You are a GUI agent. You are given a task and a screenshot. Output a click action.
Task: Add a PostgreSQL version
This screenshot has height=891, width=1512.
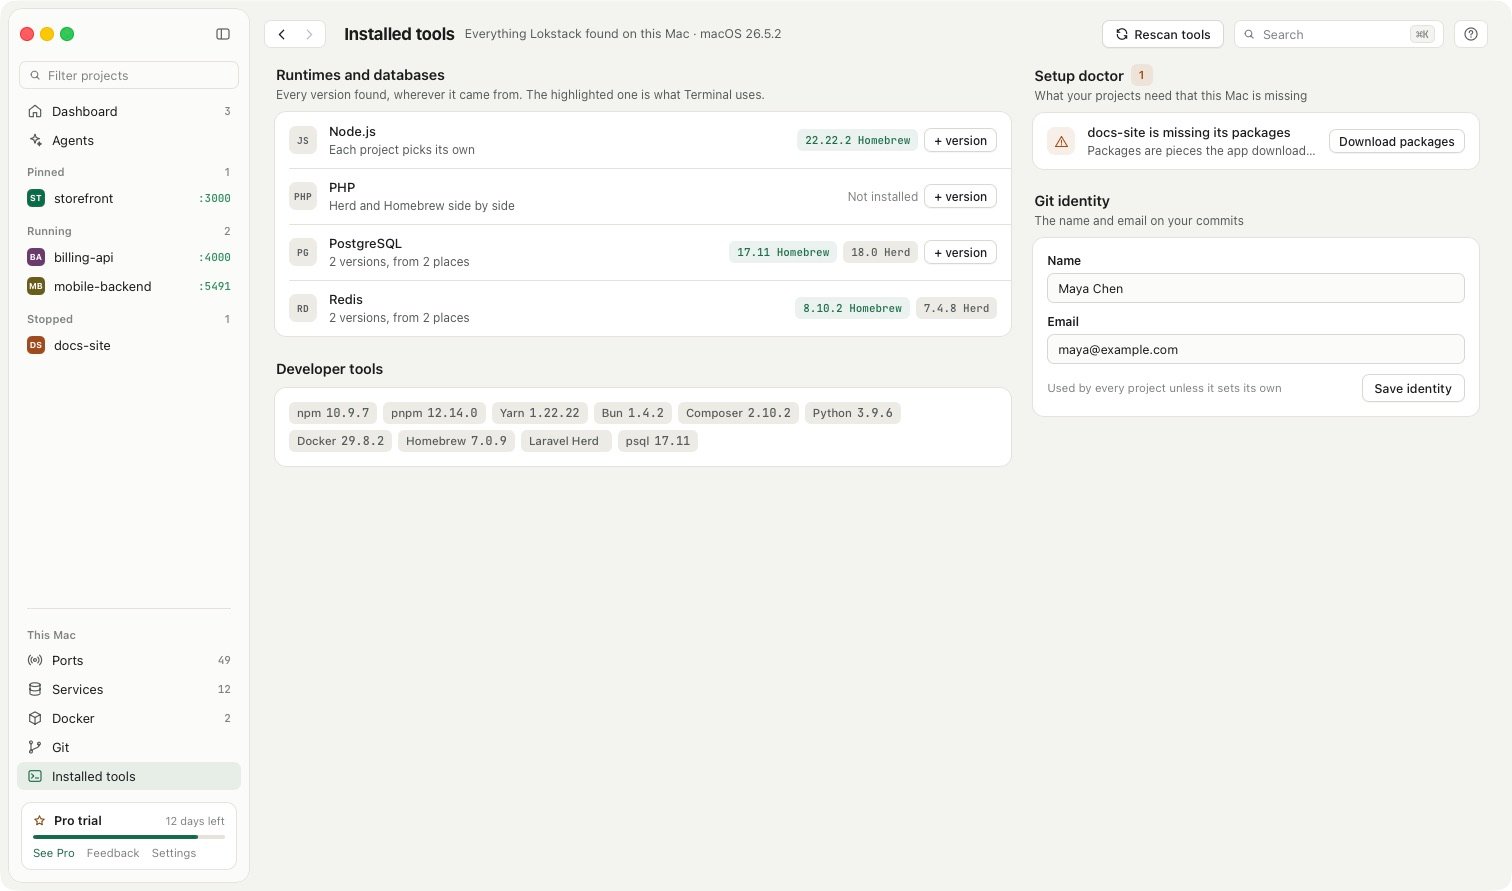tap(960, 253)
